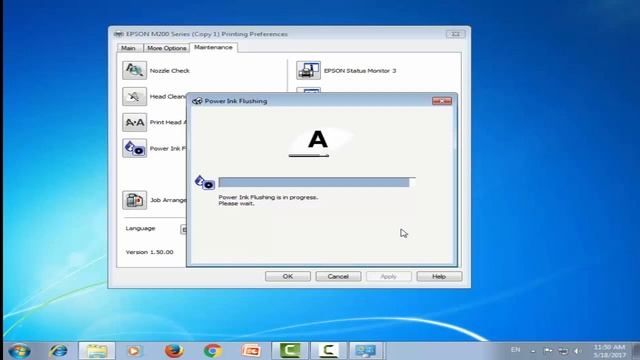Viewport: 640px width, 360px height.
Task: Click the network tray icon
Action: (x=563, y=351)
